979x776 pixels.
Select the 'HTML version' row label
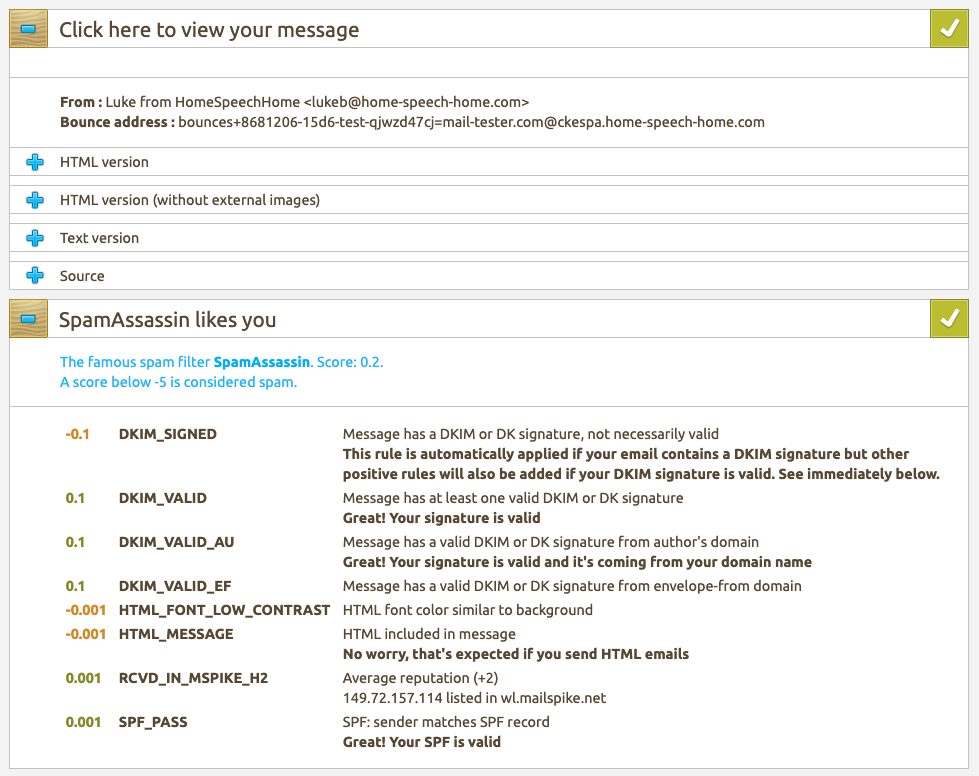coord(104,162)
